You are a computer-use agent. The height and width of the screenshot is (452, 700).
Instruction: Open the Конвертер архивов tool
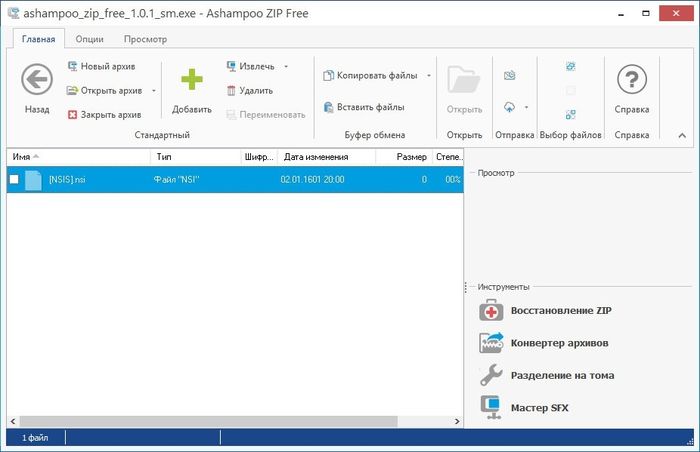point(490,343)
